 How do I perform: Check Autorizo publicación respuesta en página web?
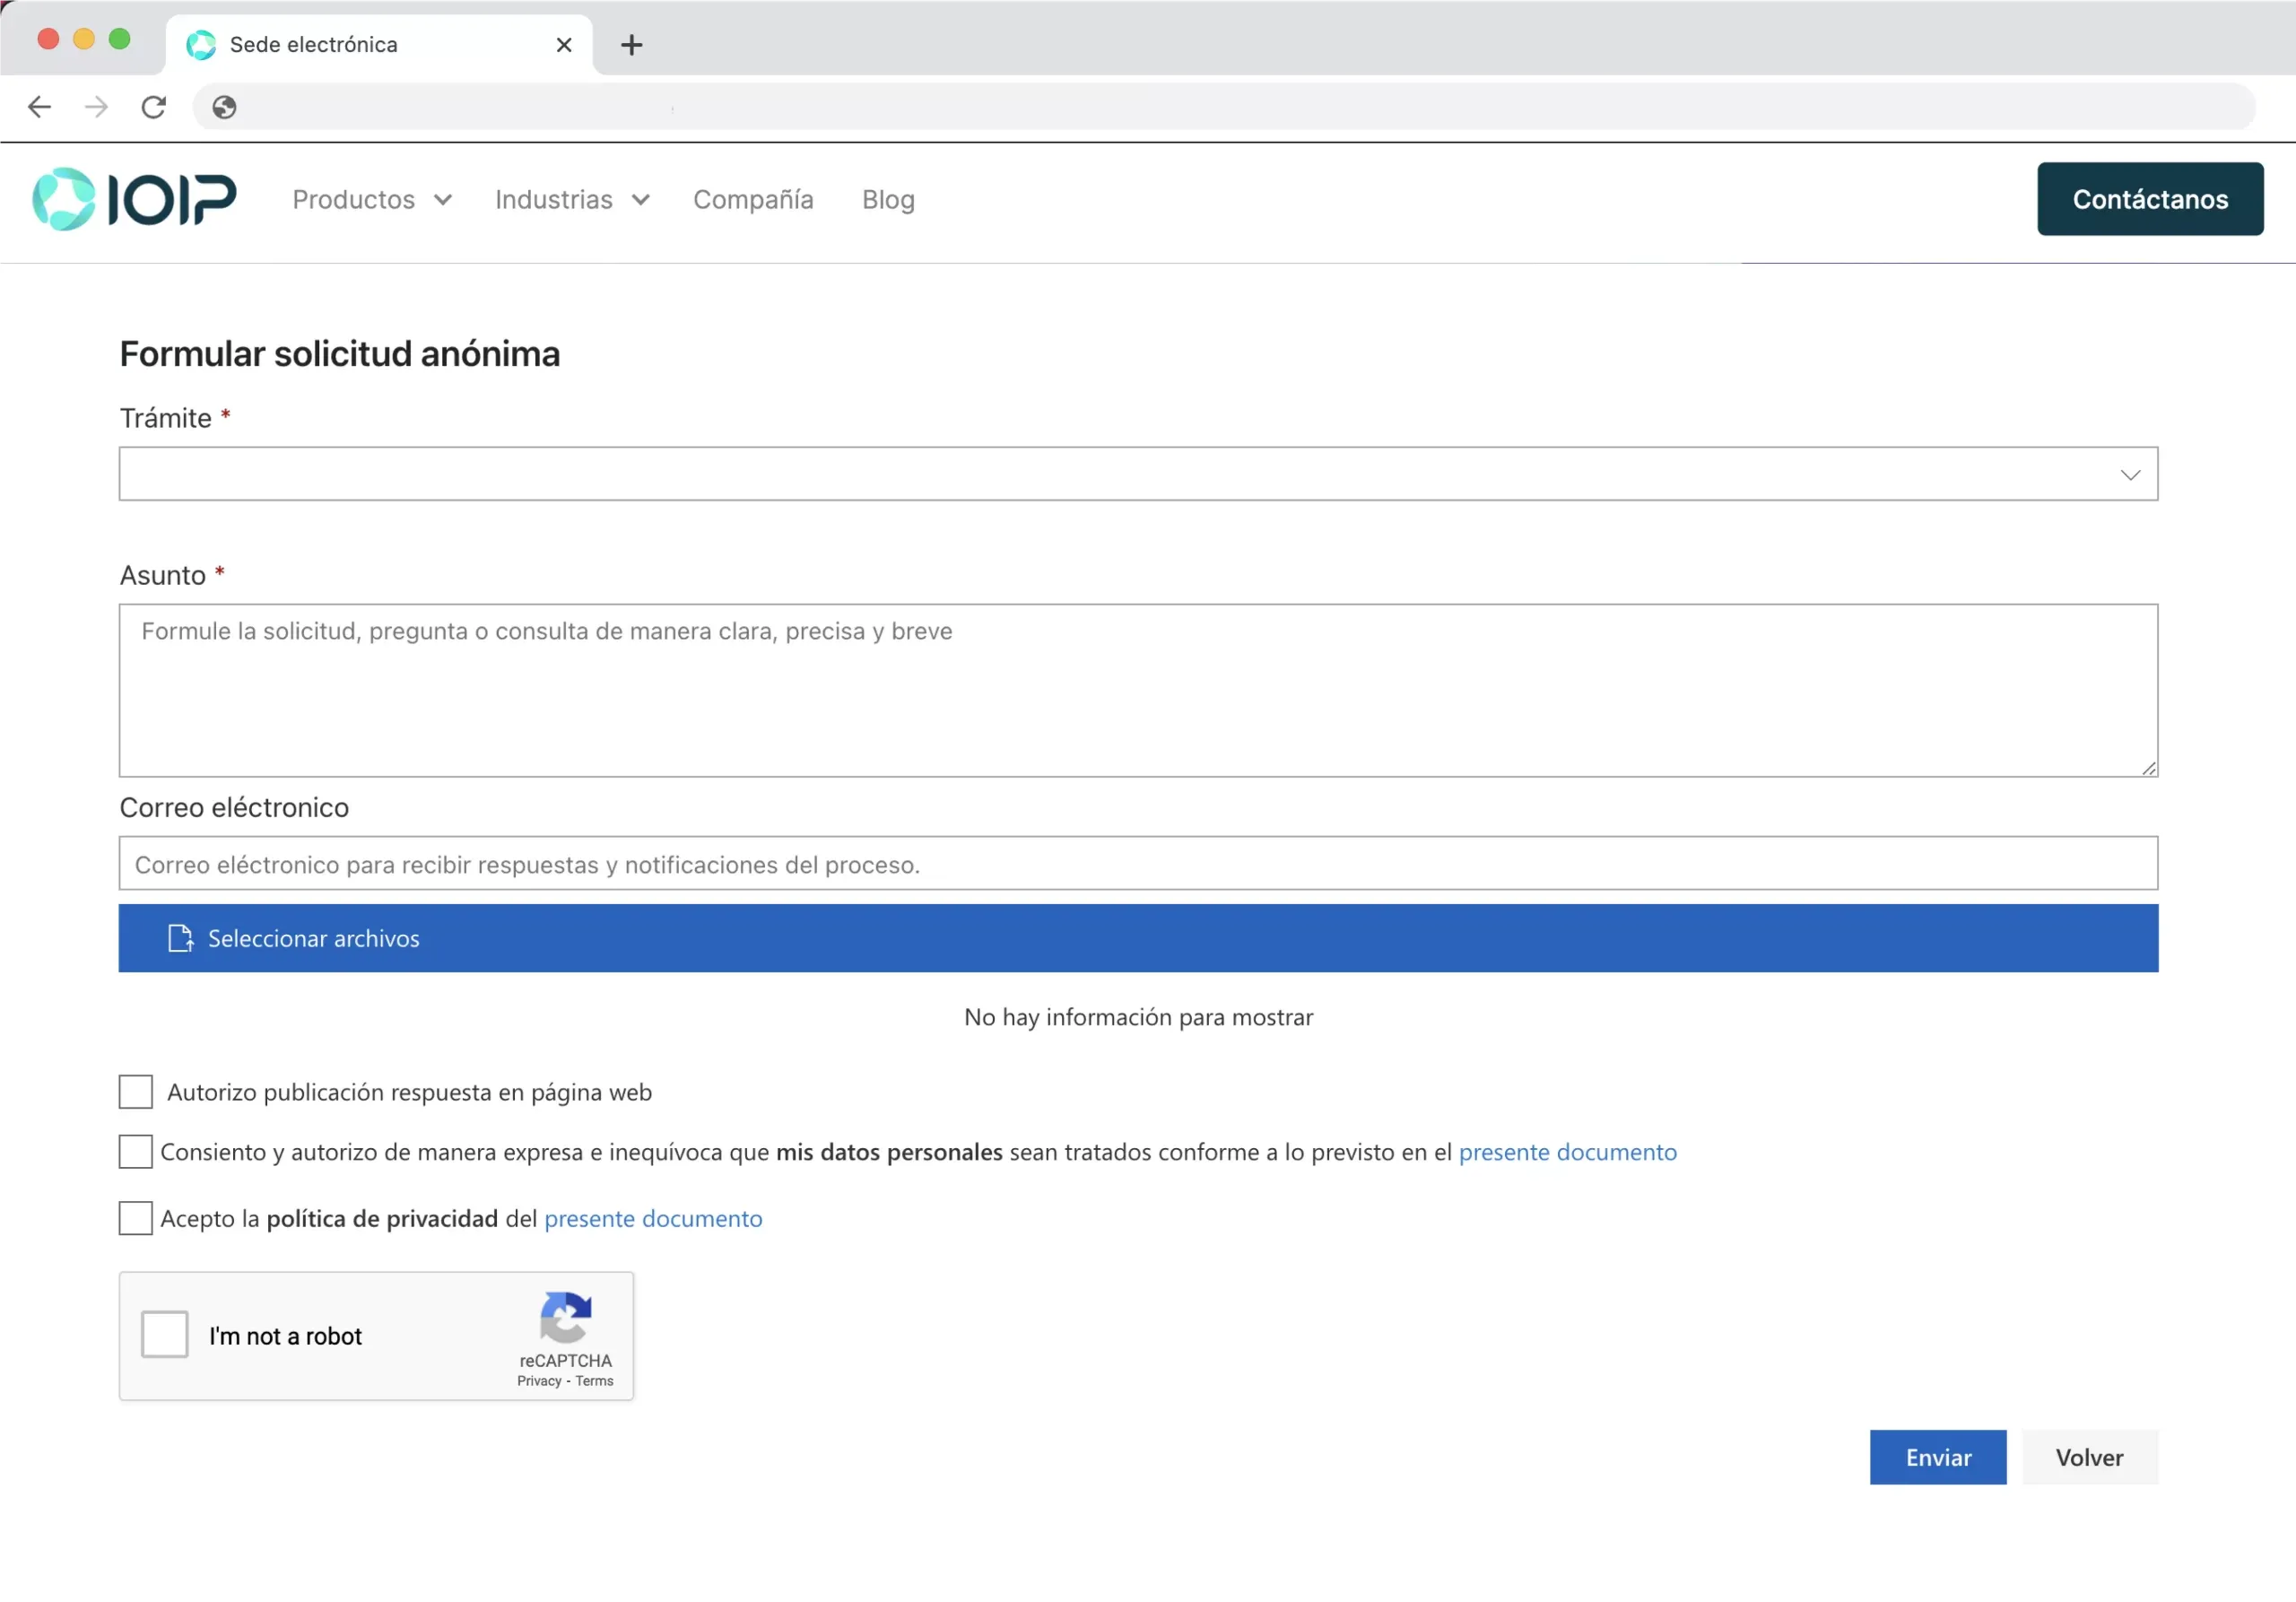136,1092
